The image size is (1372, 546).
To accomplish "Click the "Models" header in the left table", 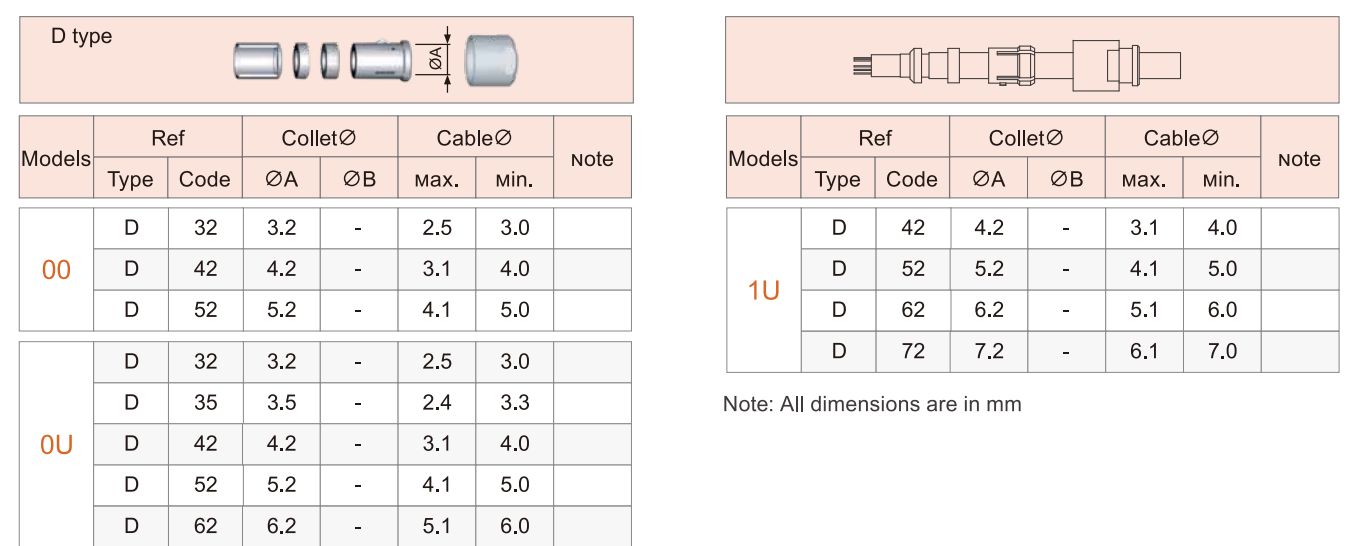I will click(56, 159).
